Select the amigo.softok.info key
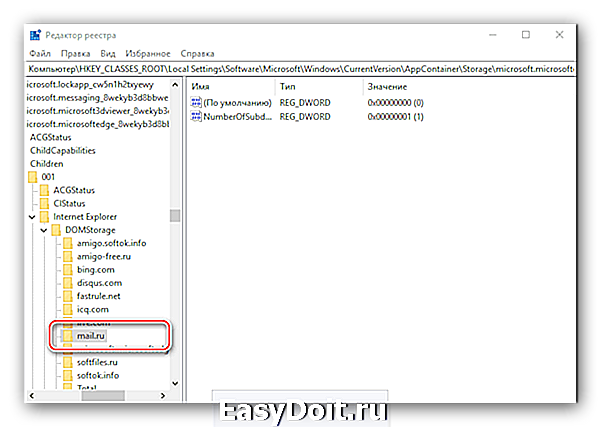600x427 pixels. pyautogui.click(x=111, y=243)
